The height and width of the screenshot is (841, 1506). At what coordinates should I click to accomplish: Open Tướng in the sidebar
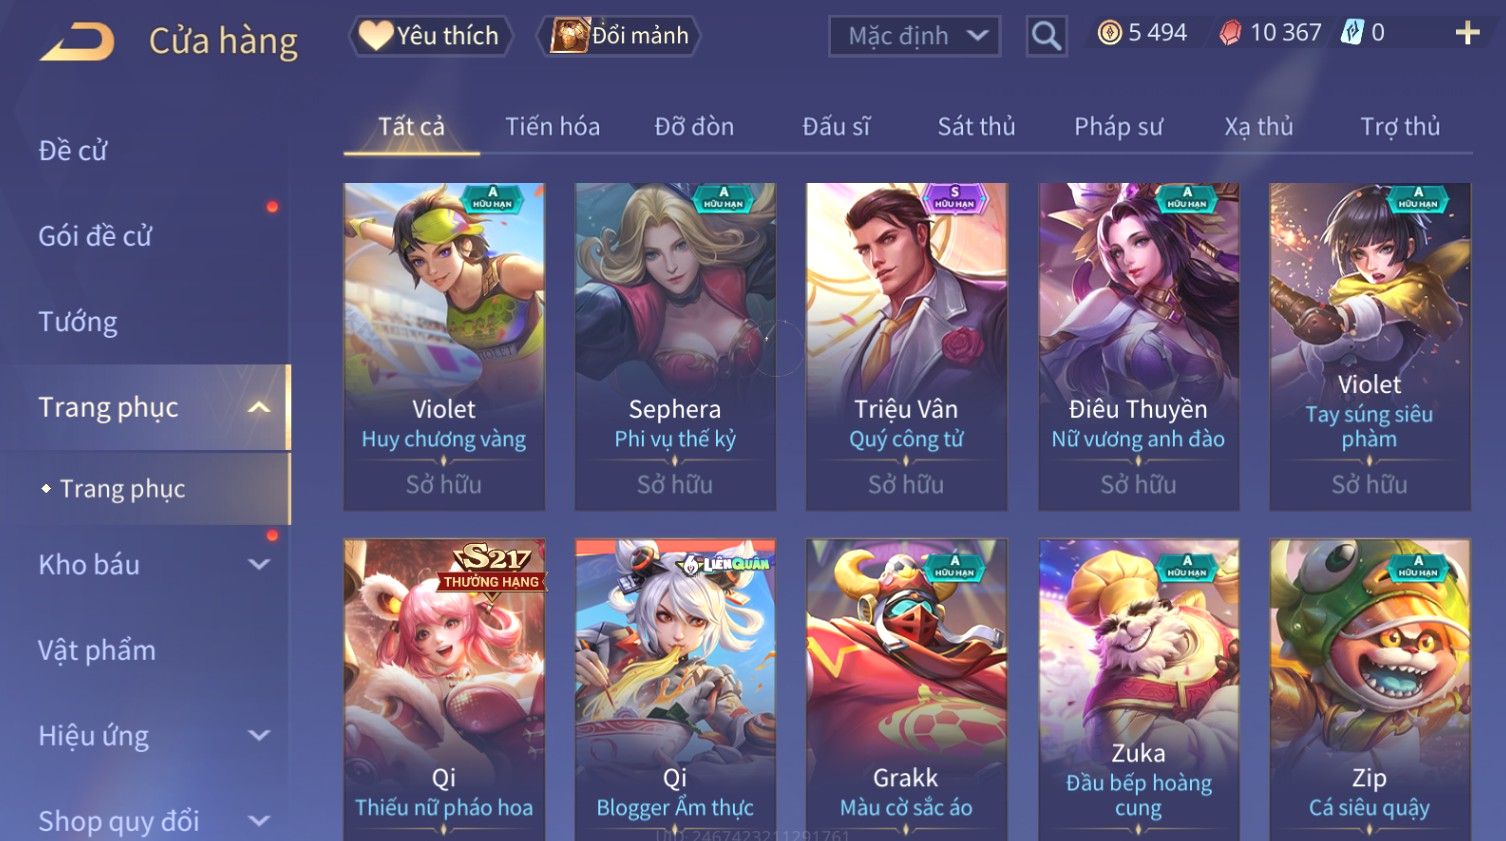click(x=78, y=321)
